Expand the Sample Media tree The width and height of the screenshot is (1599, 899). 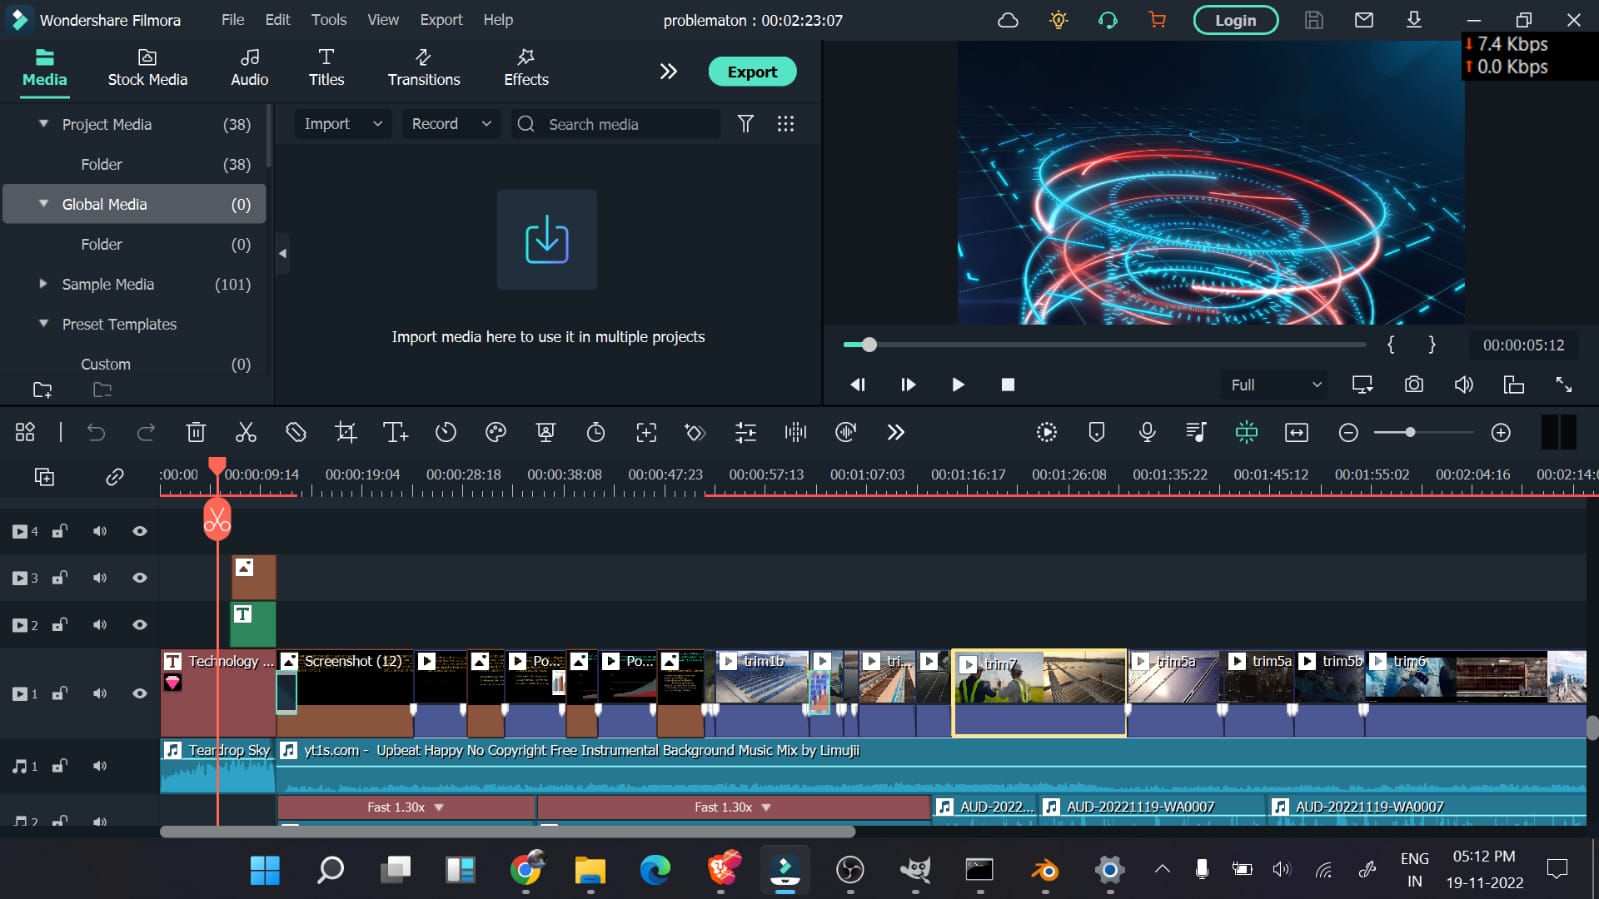[43, 284]
